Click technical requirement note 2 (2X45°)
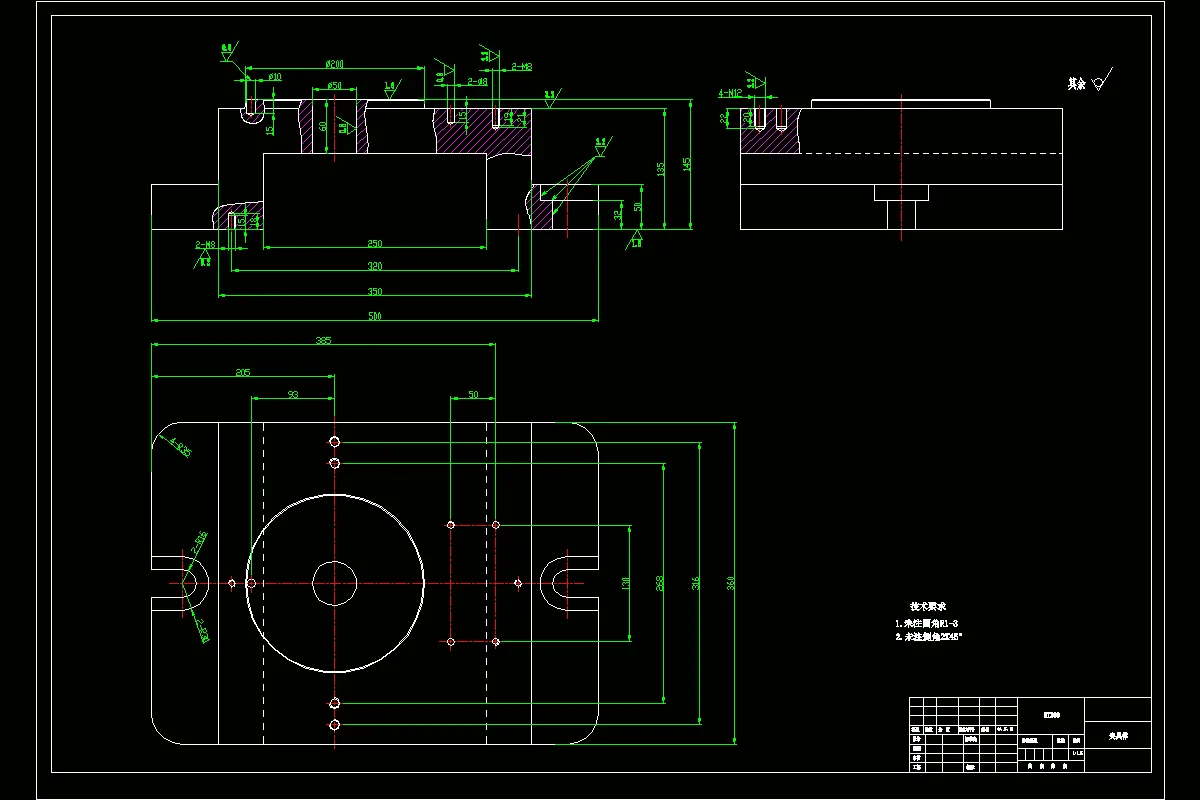This screenshot has height=800, width=1200. [930, 636]
